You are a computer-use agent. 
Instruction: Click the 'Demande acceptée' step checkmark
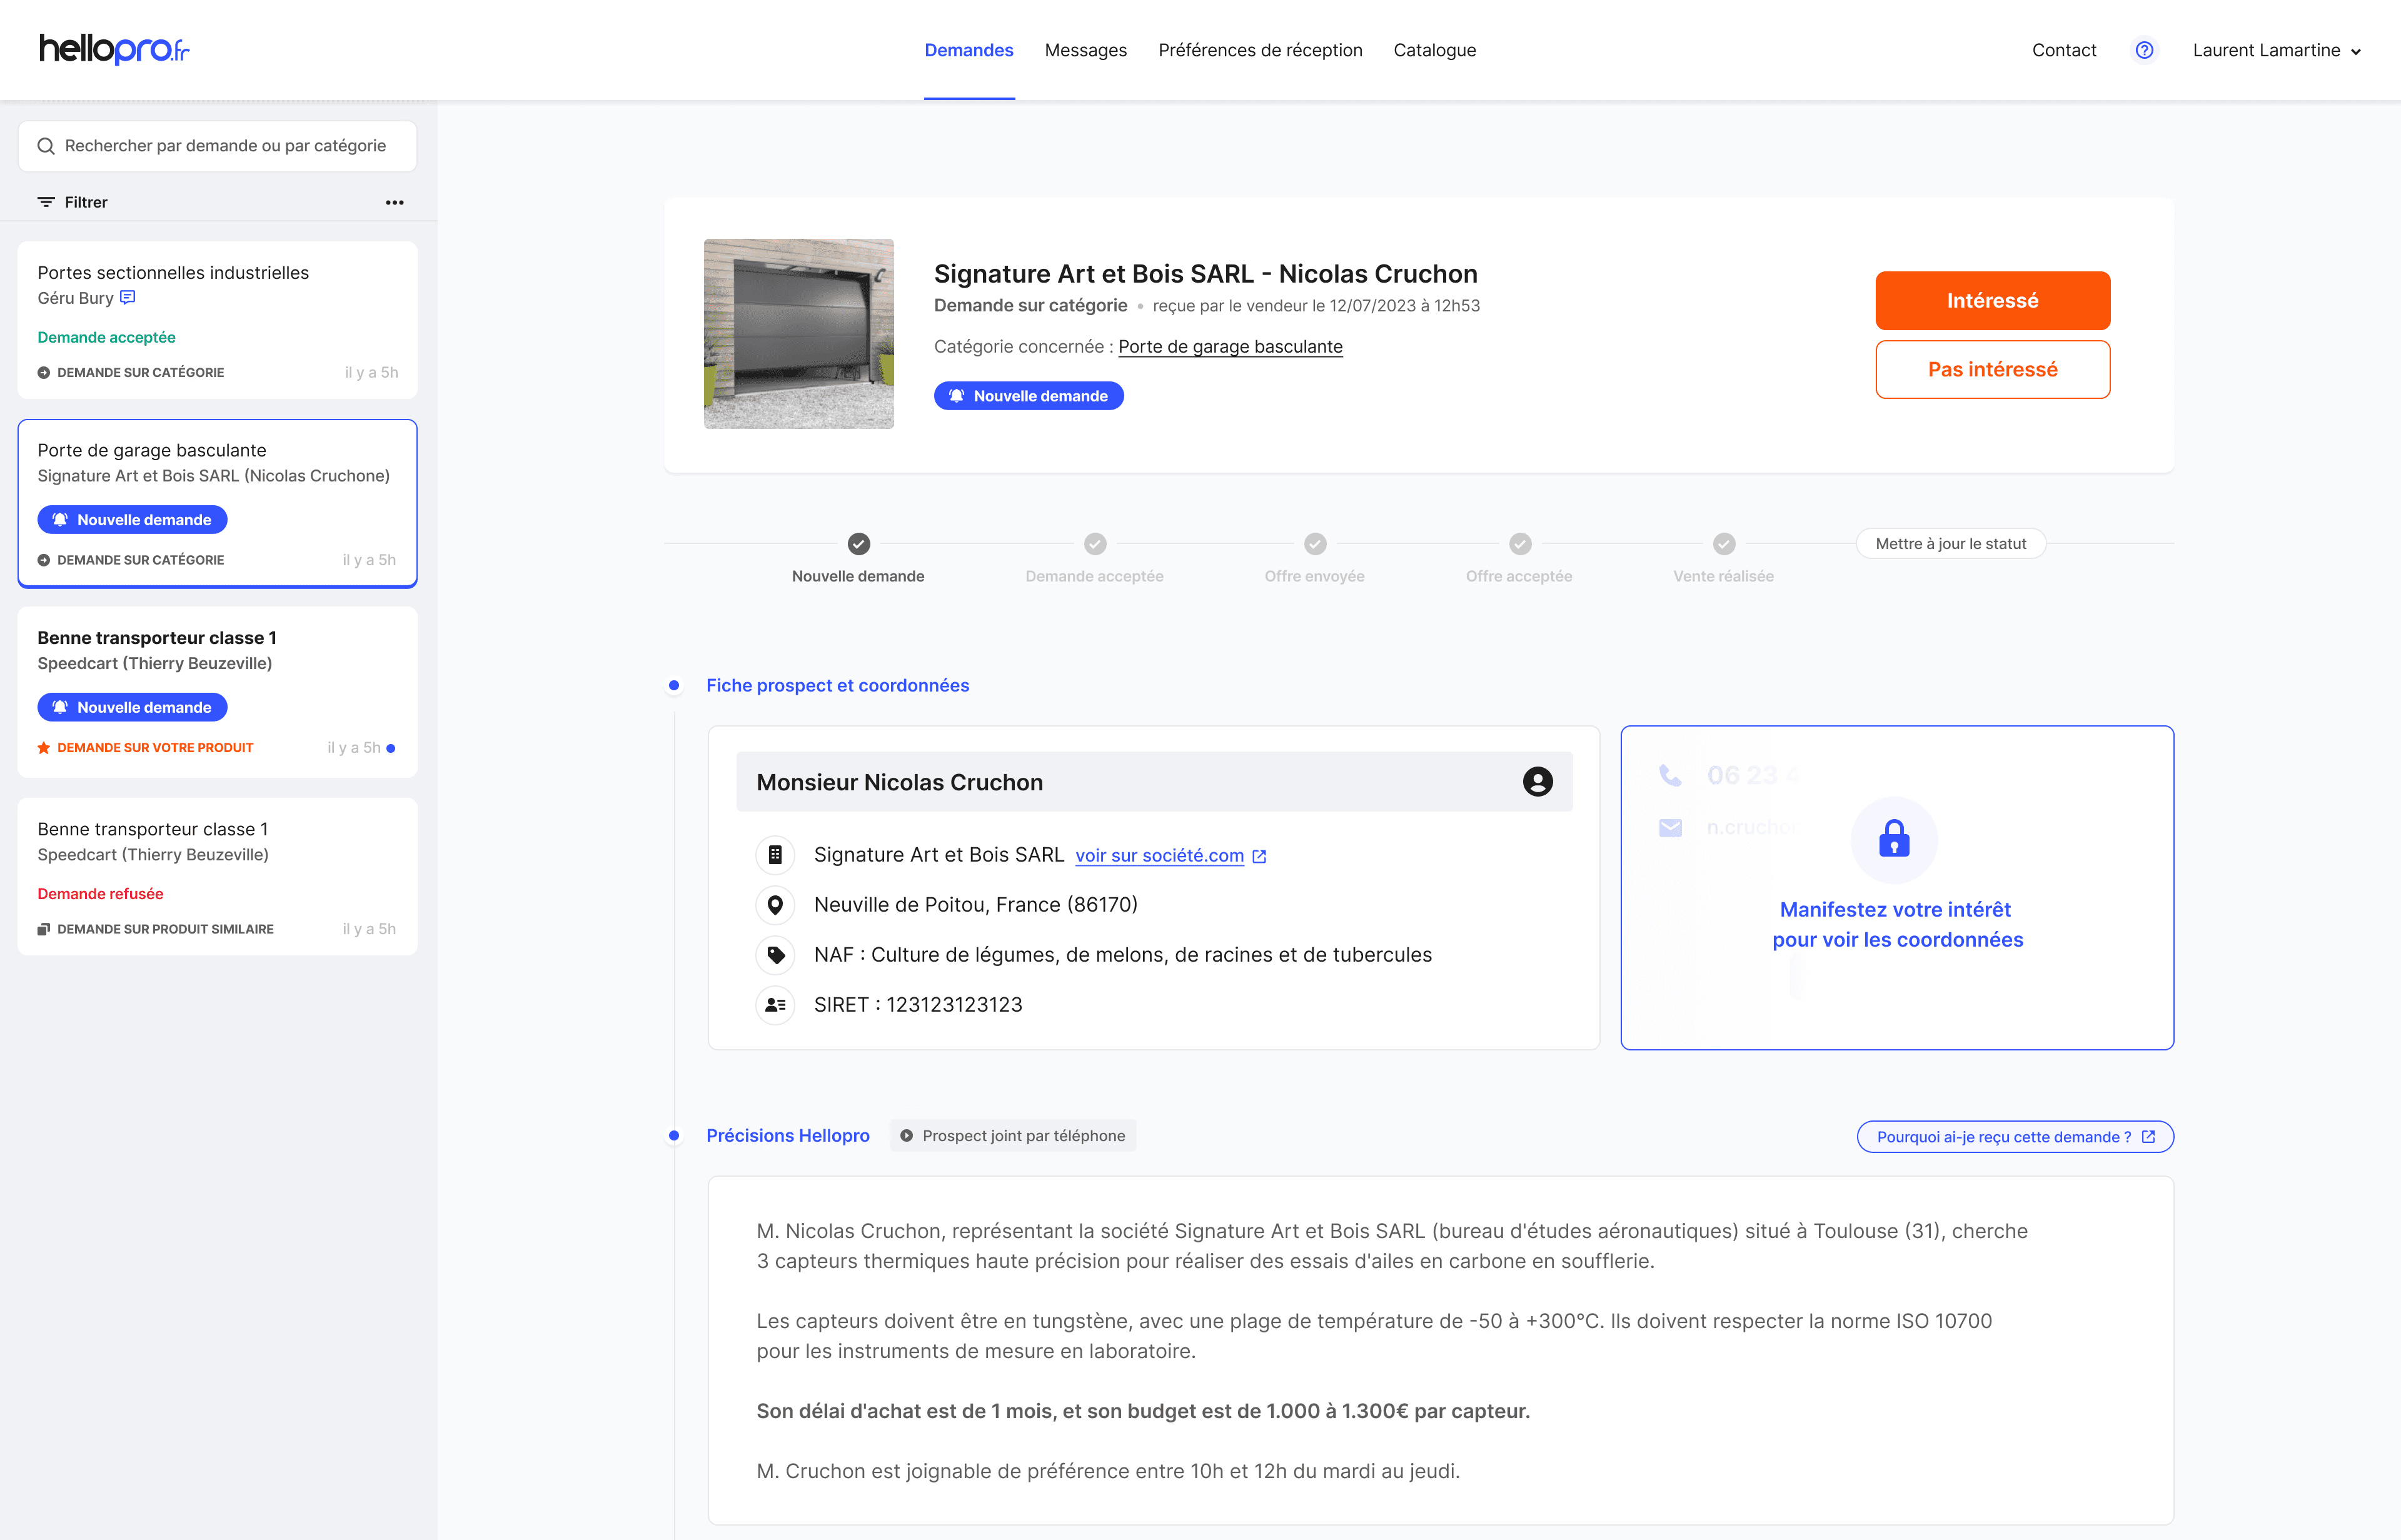(x=1095, y=544)
